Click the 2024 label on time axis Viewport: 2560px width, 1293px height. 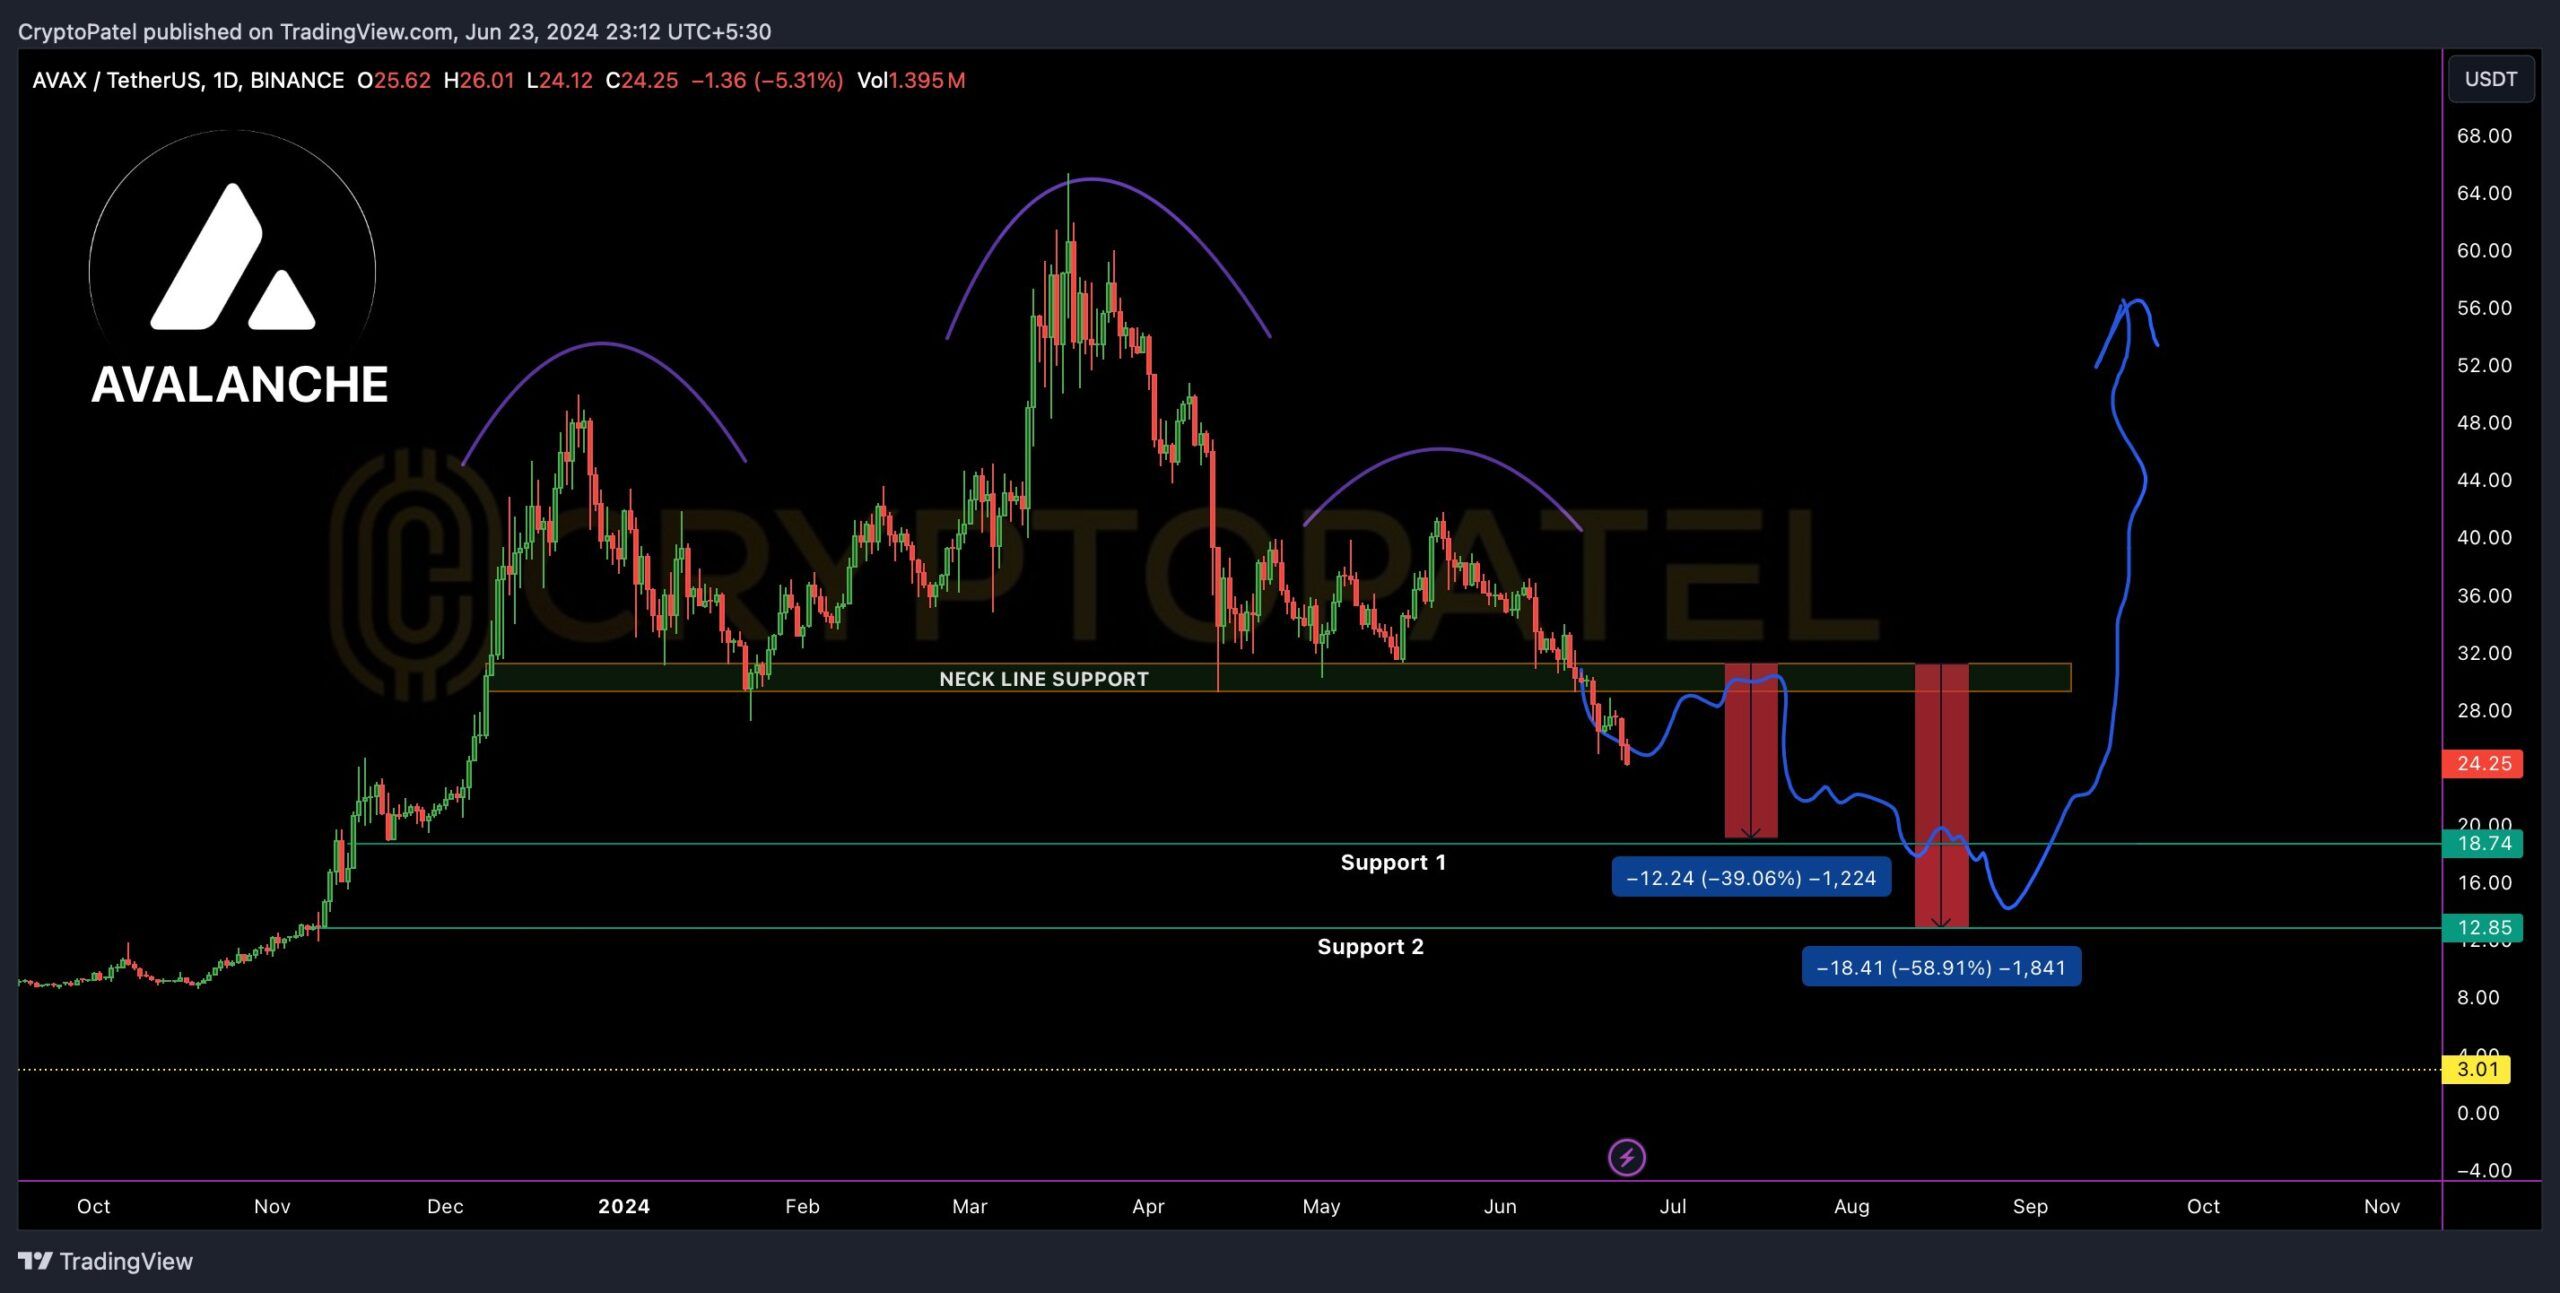(623, 1206)
